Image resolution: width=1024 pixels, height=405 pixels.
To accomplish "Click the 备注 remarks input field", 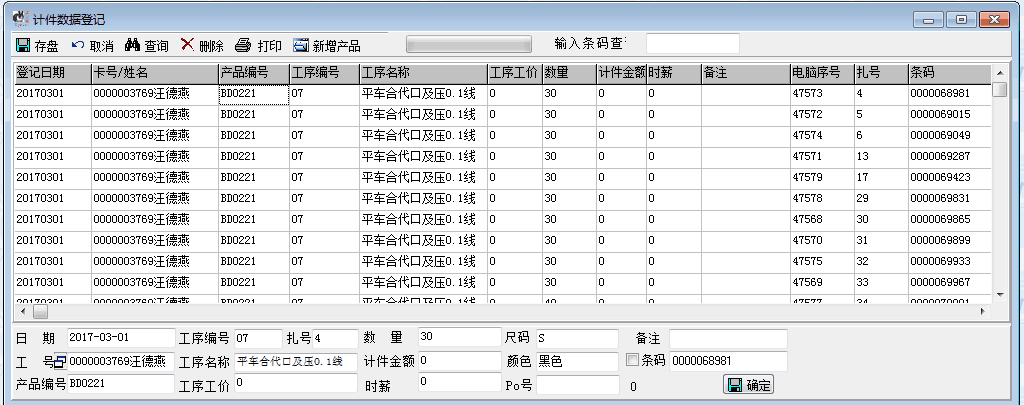I will pyautogui.click(x=728, y=337).
